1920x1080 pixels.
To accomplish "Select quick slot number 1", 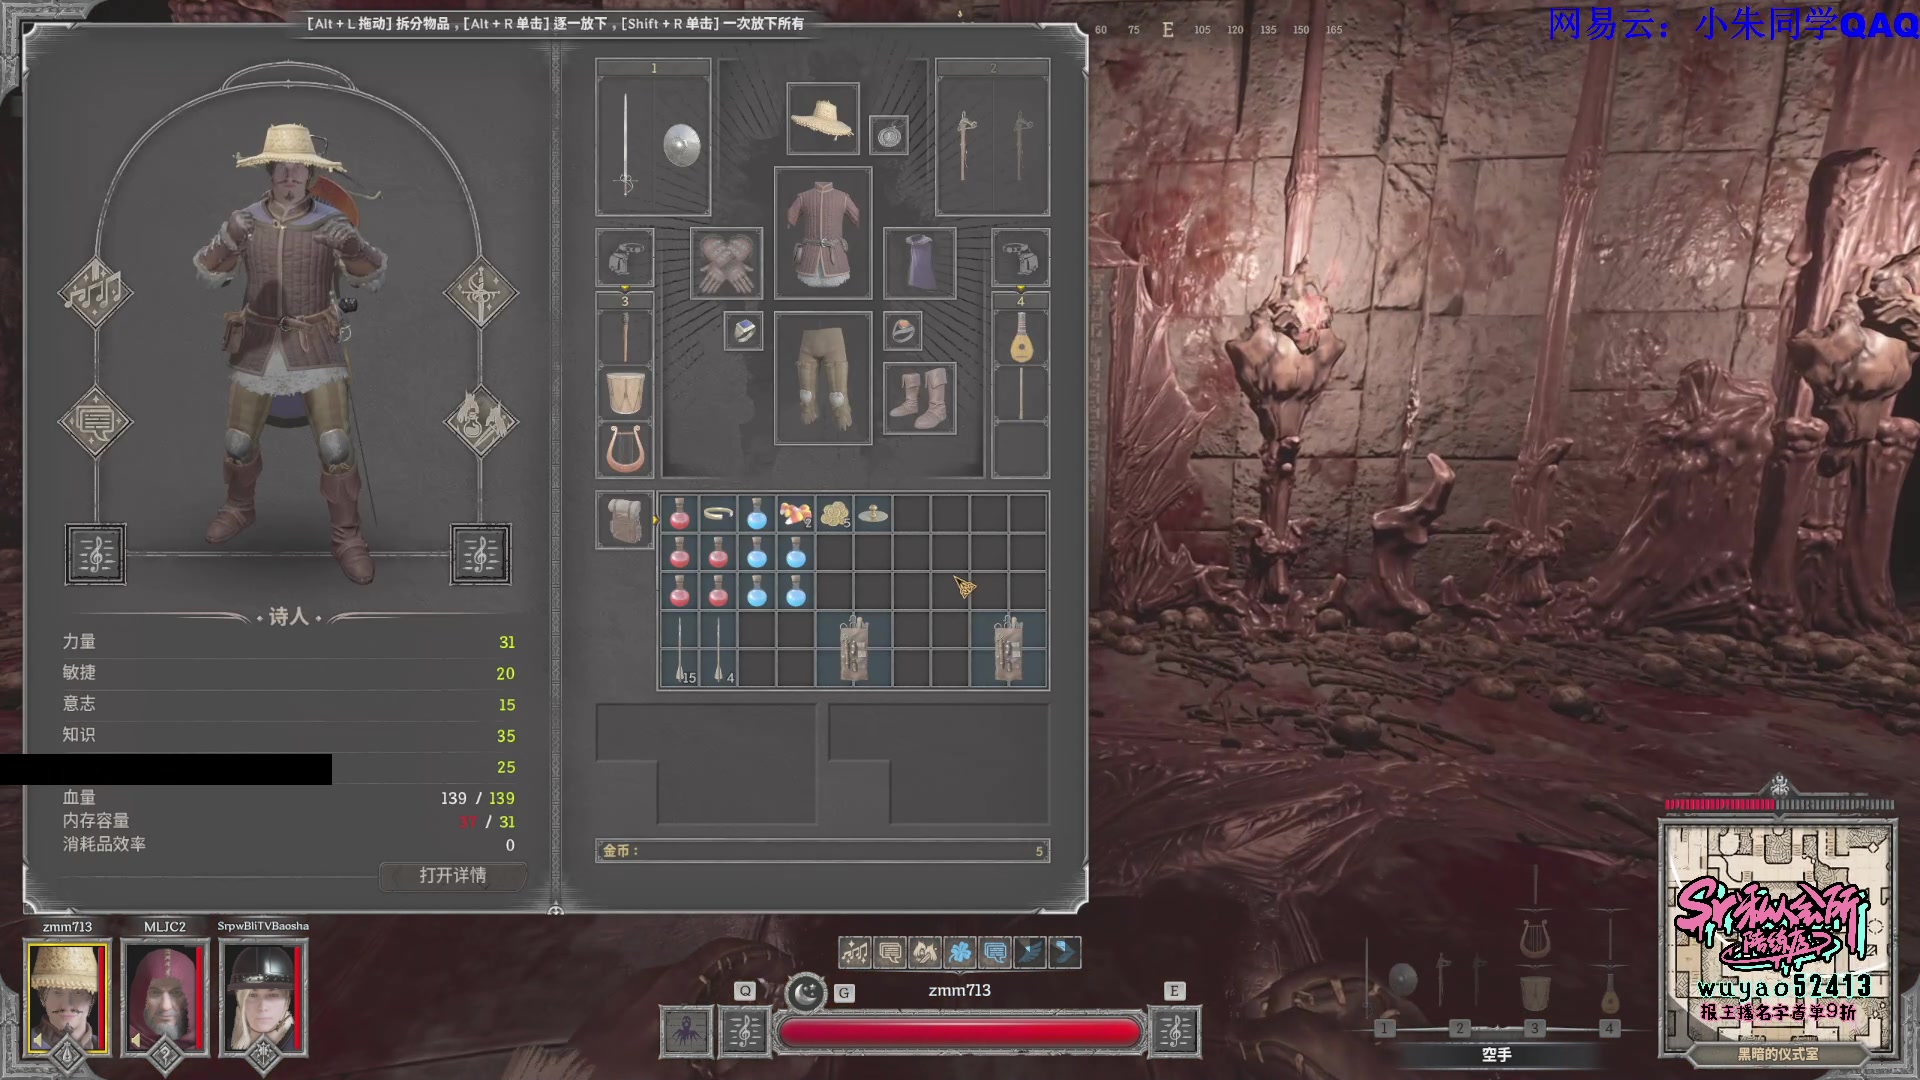I will point(1384,1028).
